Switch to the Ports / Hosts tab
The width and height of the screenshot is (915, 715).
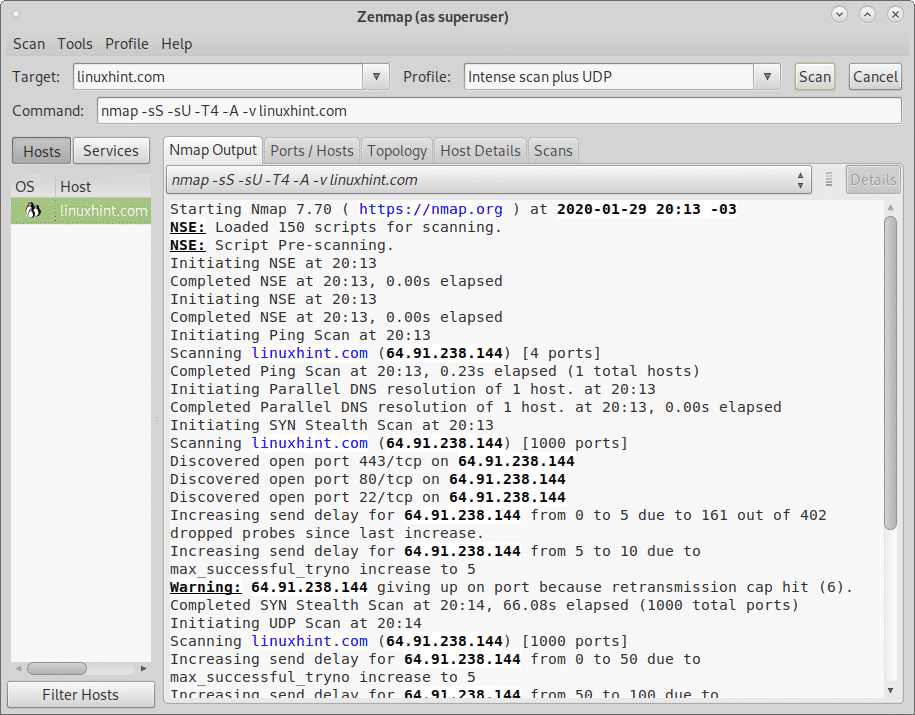pyautogui.click(x=312, y=151)
